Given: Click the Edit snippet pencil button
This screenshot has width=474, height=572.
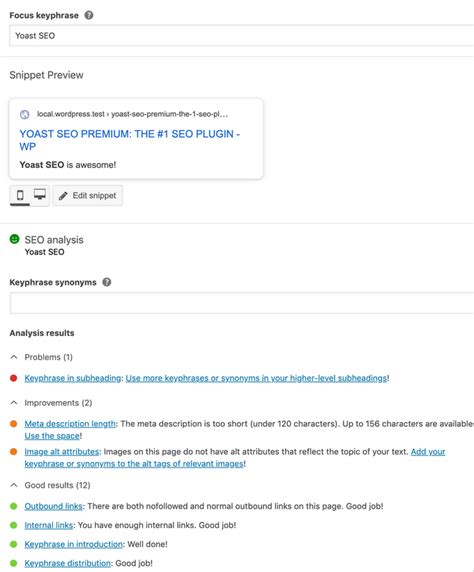Looking at the screenshot, I should pos(88,196).
